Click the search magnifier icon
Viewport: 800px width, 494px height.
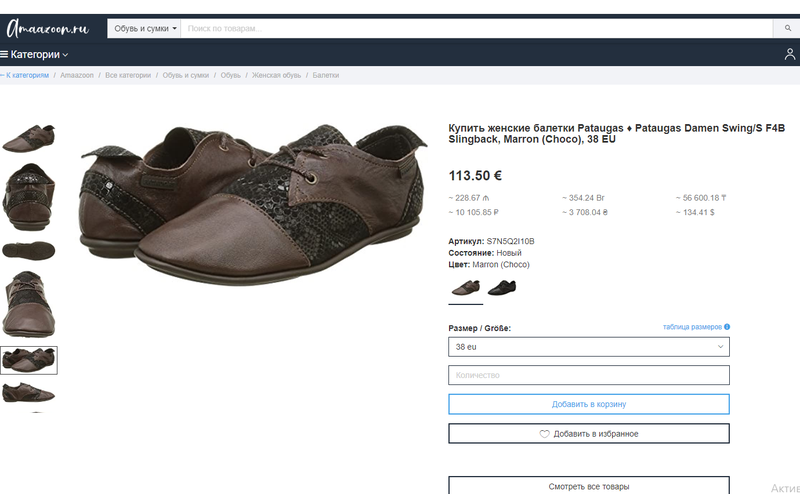(788, 28)
